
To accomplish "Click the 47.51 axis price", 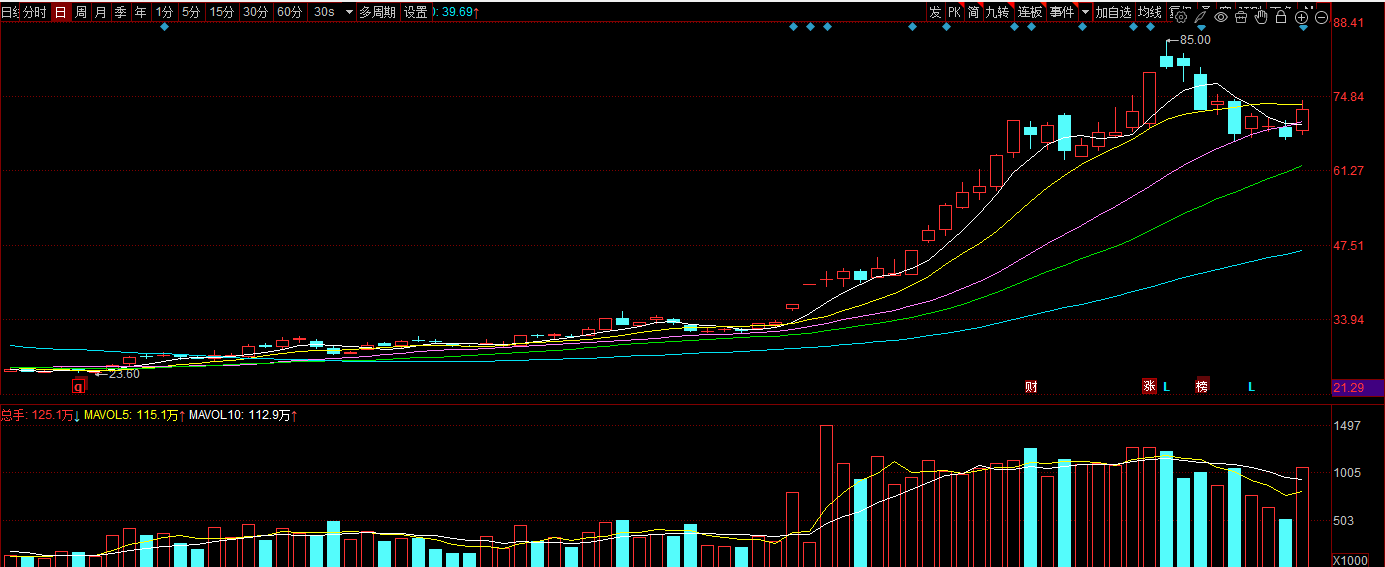I will pos(1348,246).
